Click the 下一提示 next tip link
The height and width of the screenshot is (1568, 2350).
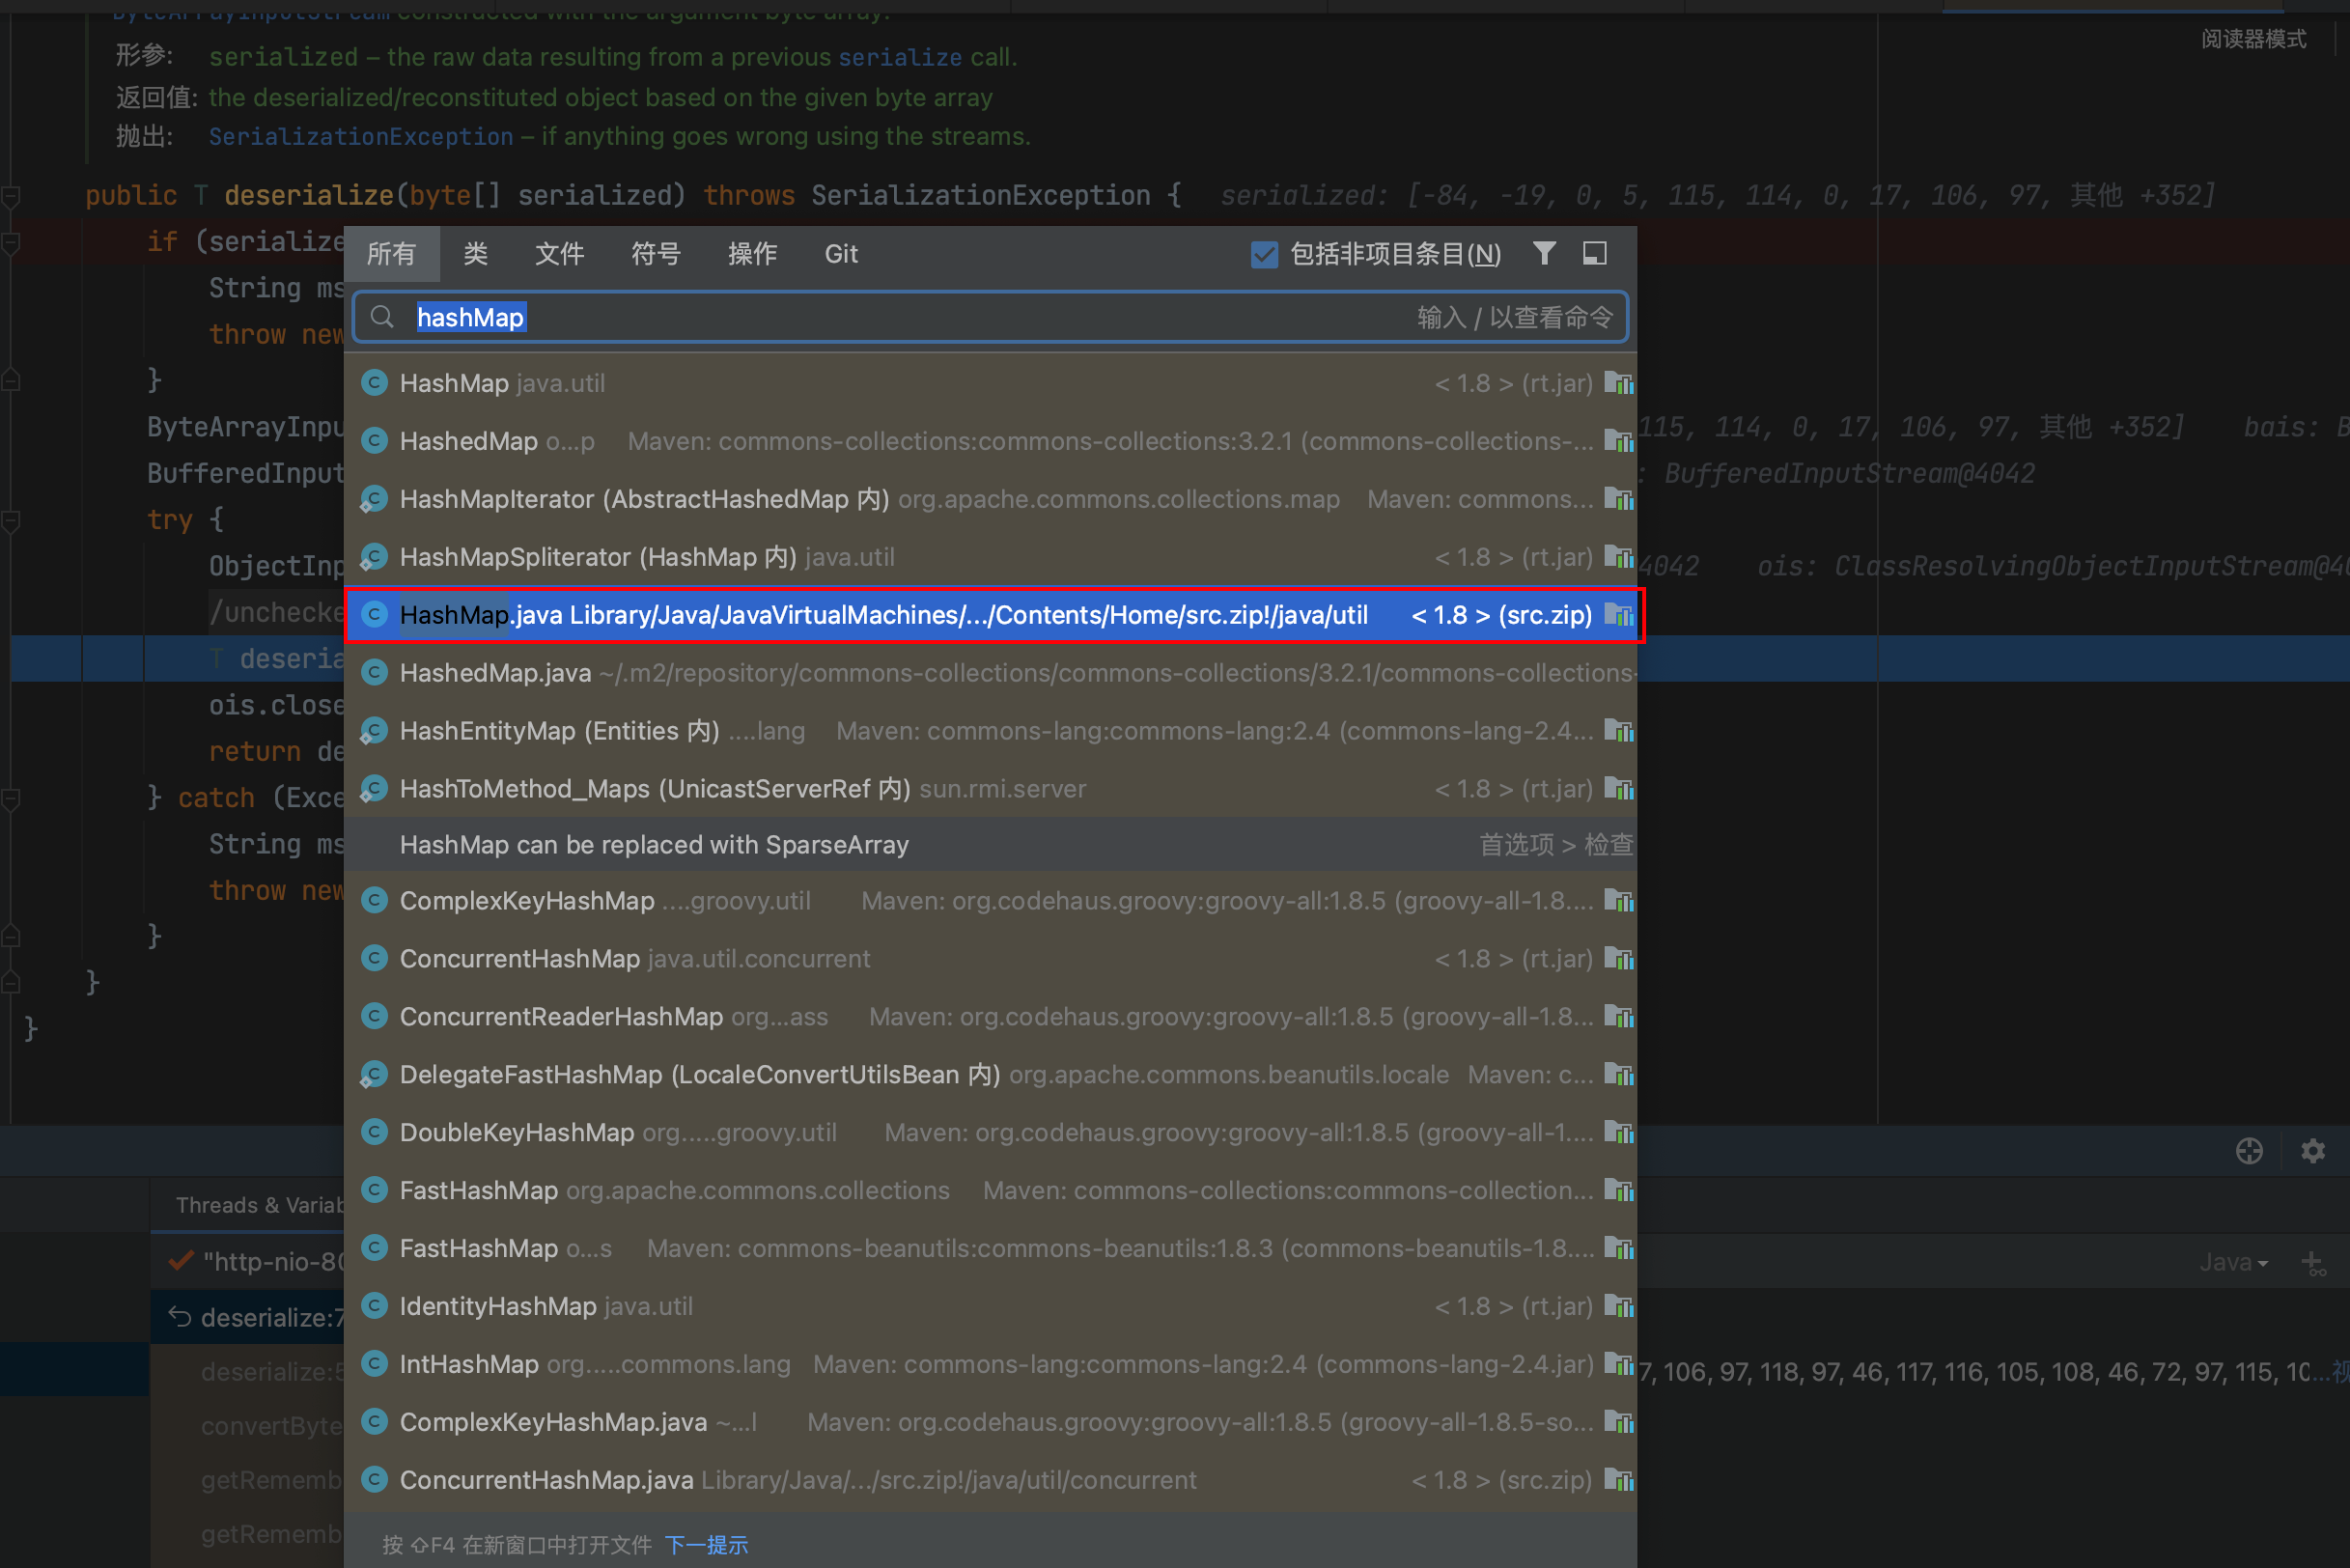coord(707,1545)
